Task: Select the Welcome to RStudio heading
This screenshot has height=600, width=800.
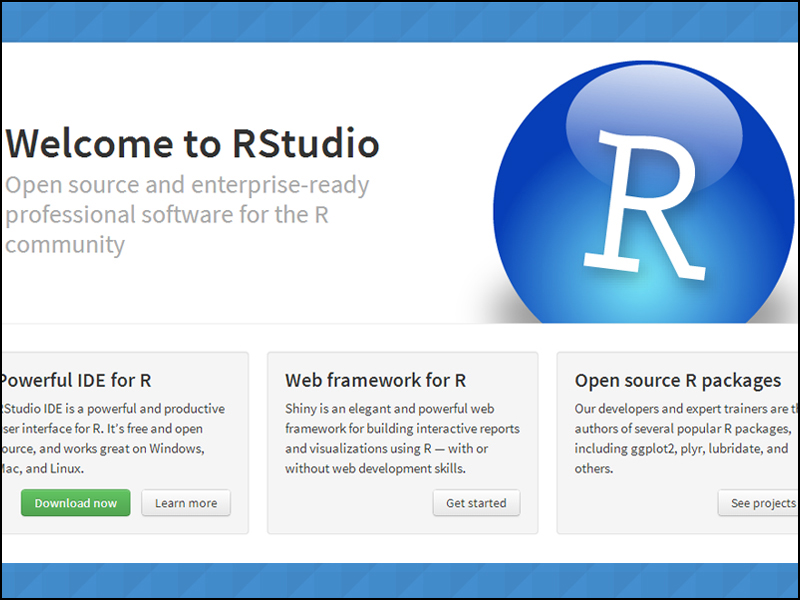Action: (x=192, y=144)
